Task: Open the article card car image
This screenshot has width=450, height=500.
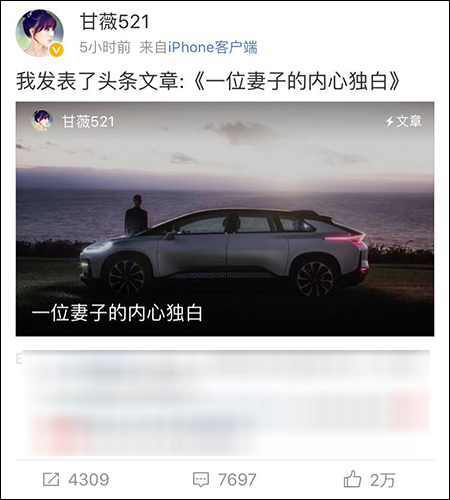Action: coord(225,219)
